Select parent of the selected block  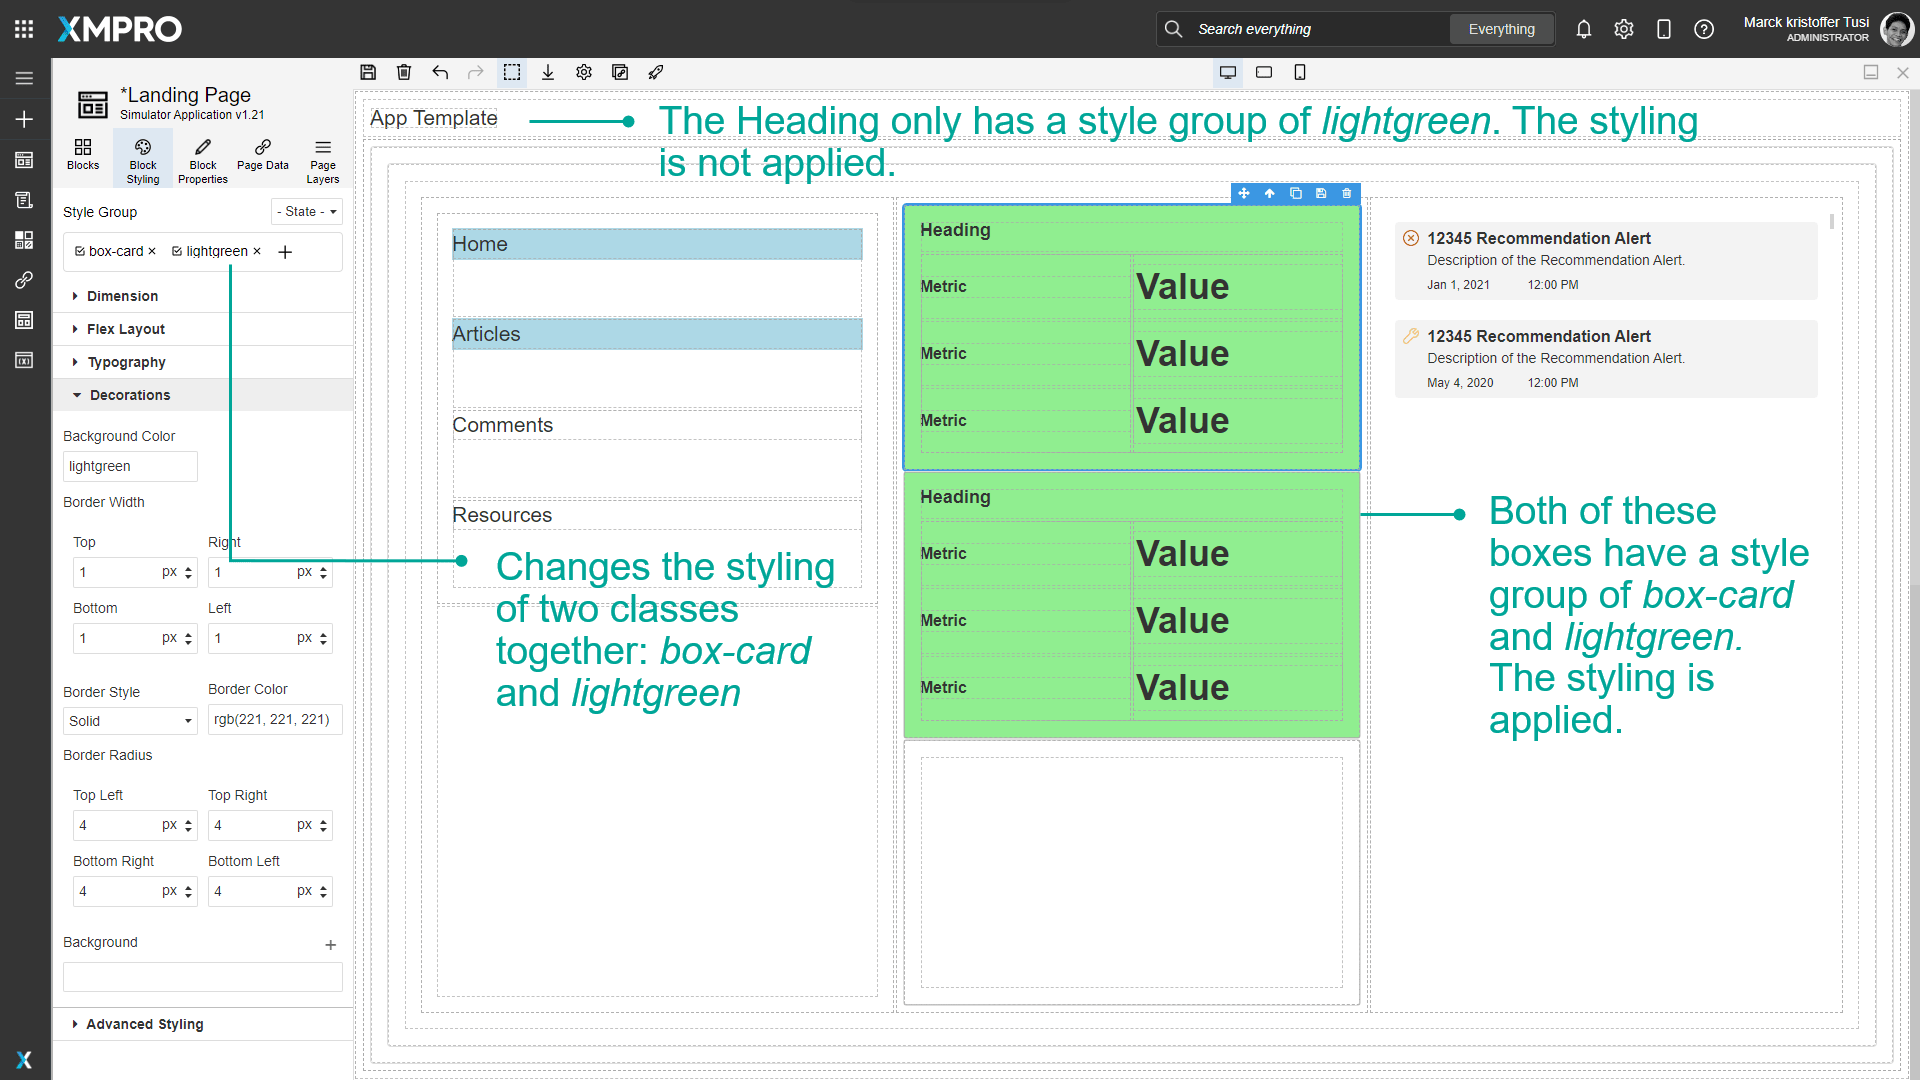pyautogui.click(x=1270, y=193)
